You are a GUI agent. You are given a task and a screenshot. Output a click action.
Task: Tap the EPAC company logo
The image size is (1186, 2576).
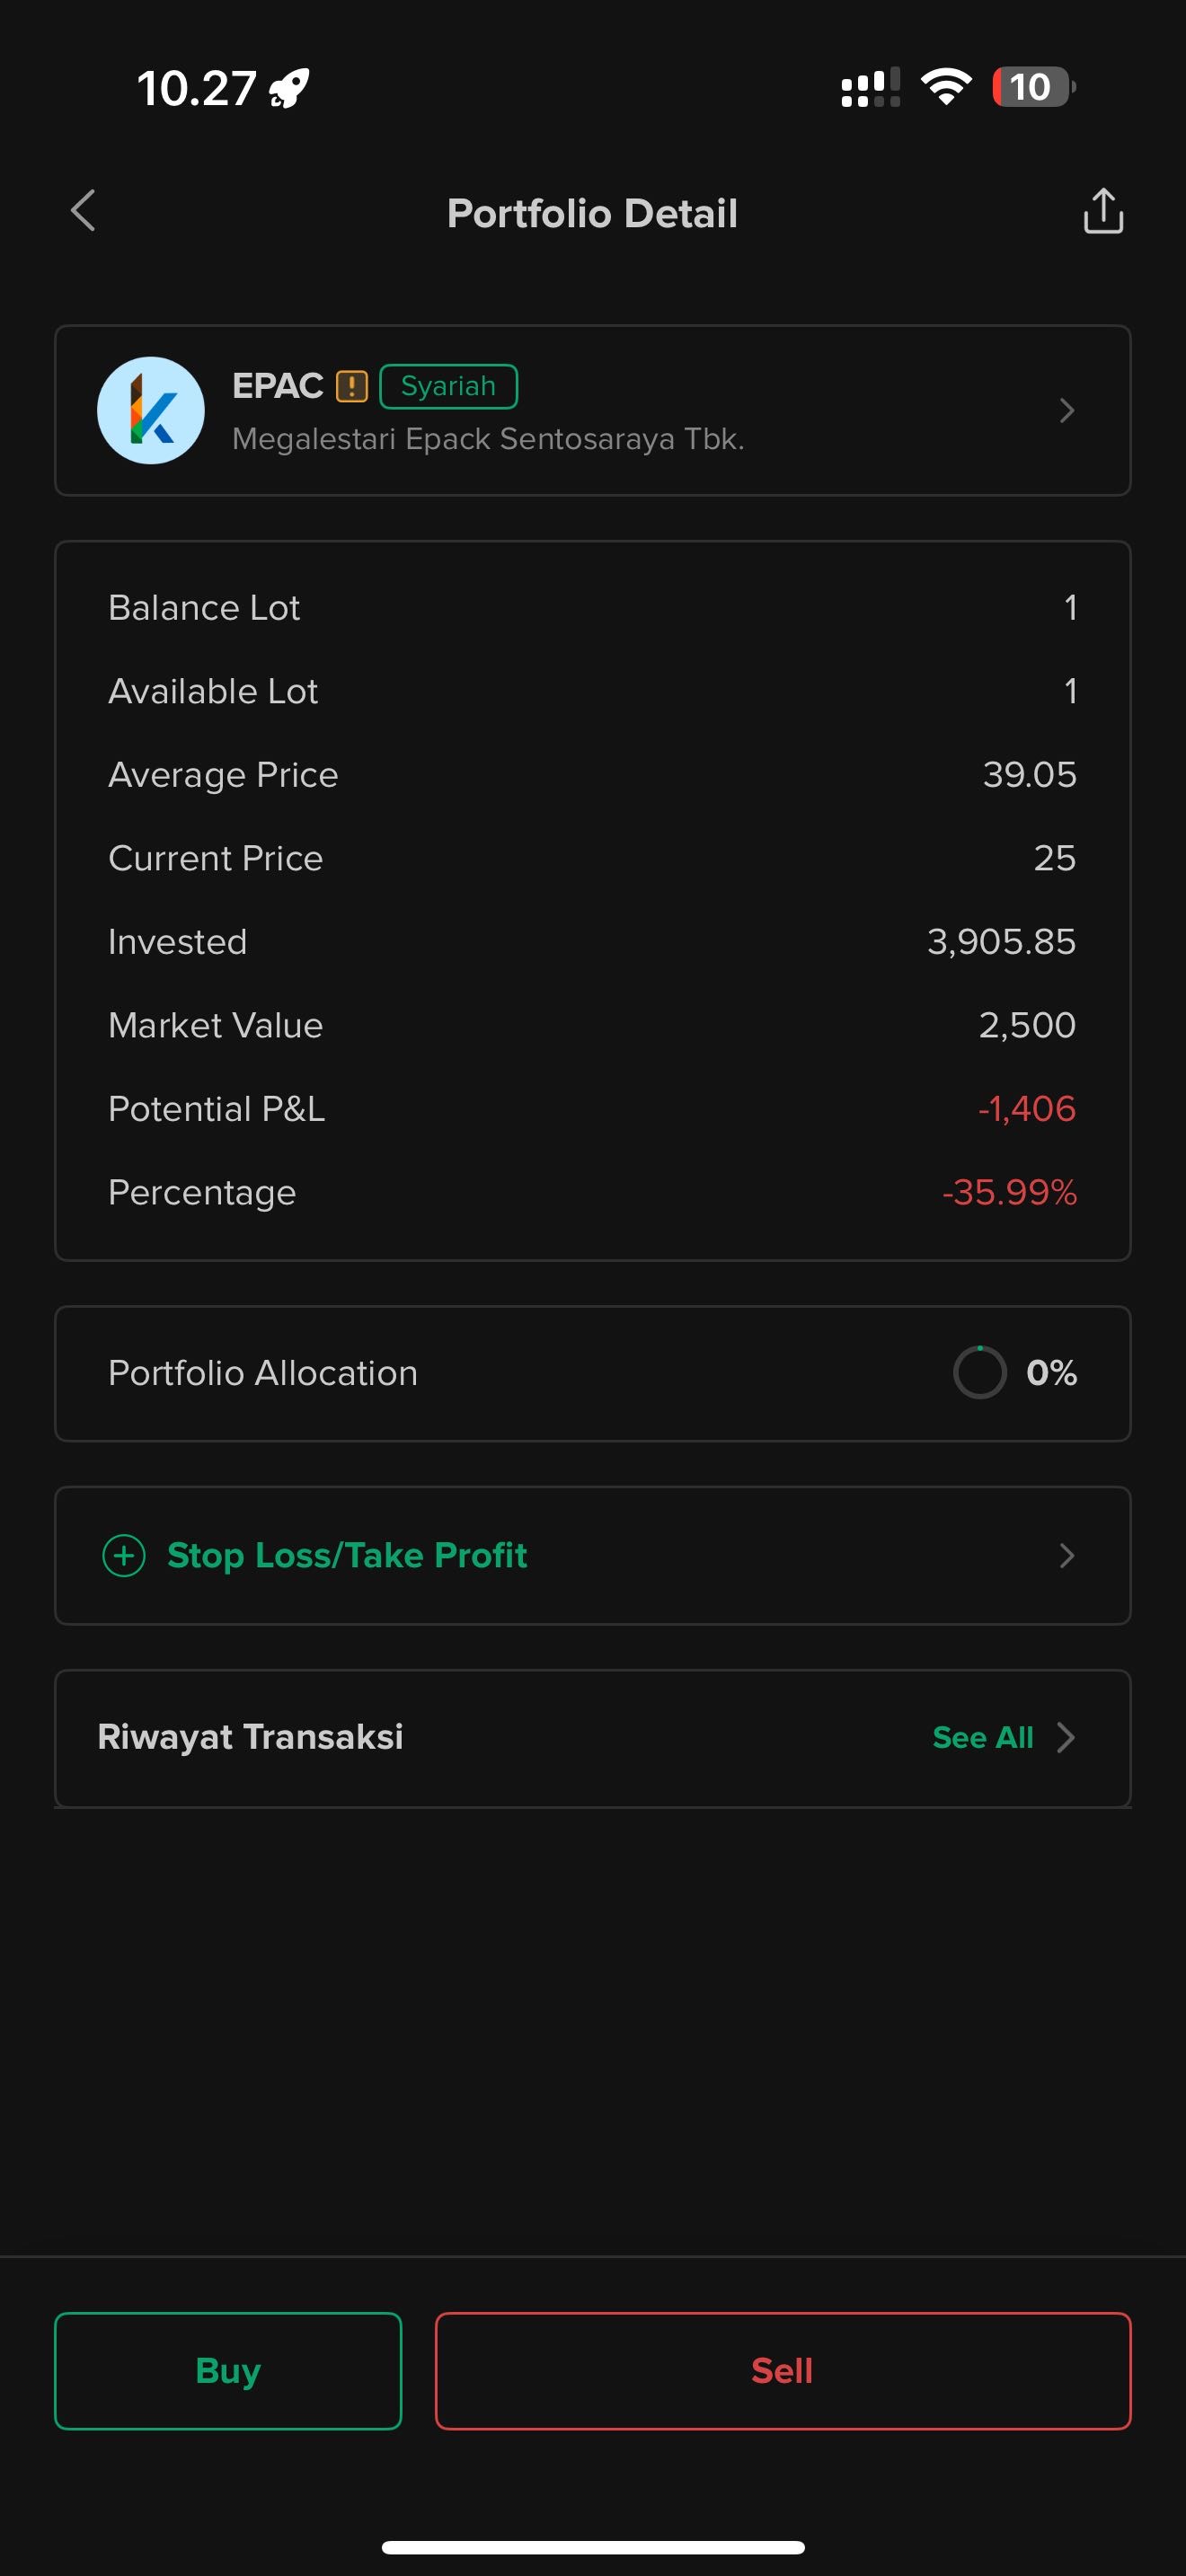point(151,411)
